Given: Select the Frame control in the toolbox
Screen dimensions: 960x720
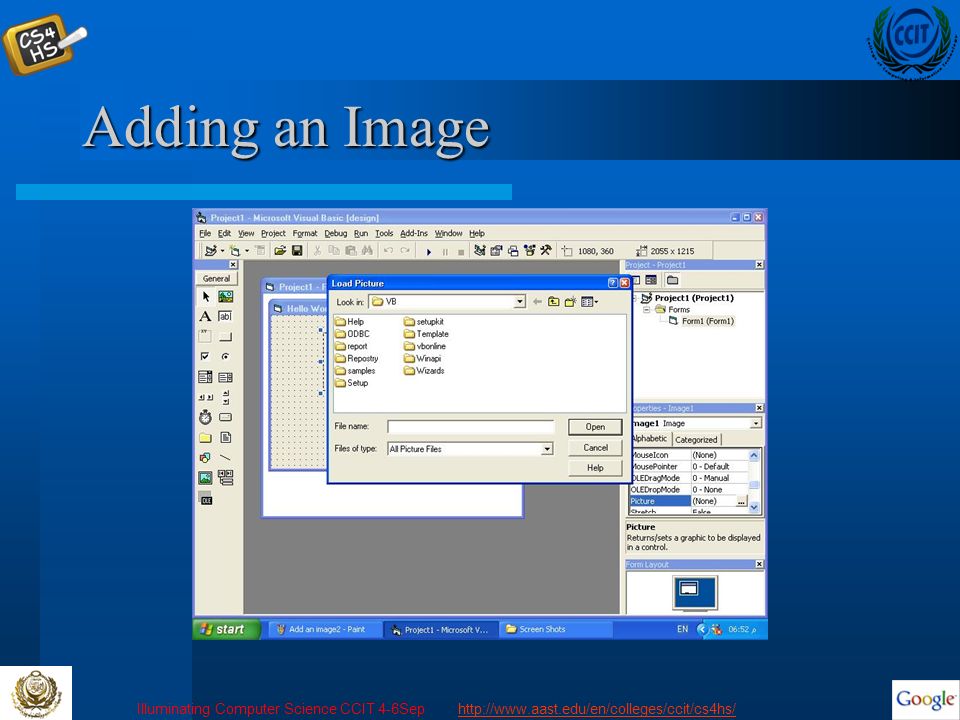Looking at the screenshot, I should pos(206,336).
